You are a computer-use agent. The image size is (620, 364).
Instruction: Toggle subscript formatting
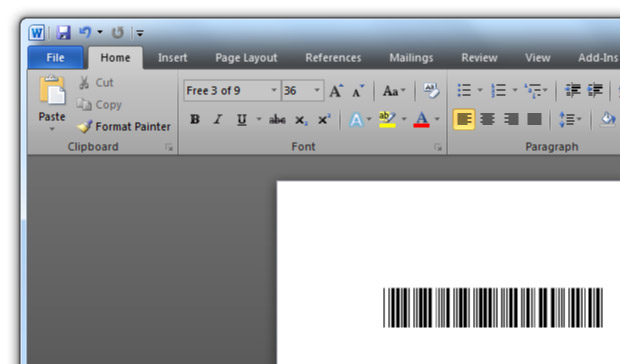click(x=301, y=120)
